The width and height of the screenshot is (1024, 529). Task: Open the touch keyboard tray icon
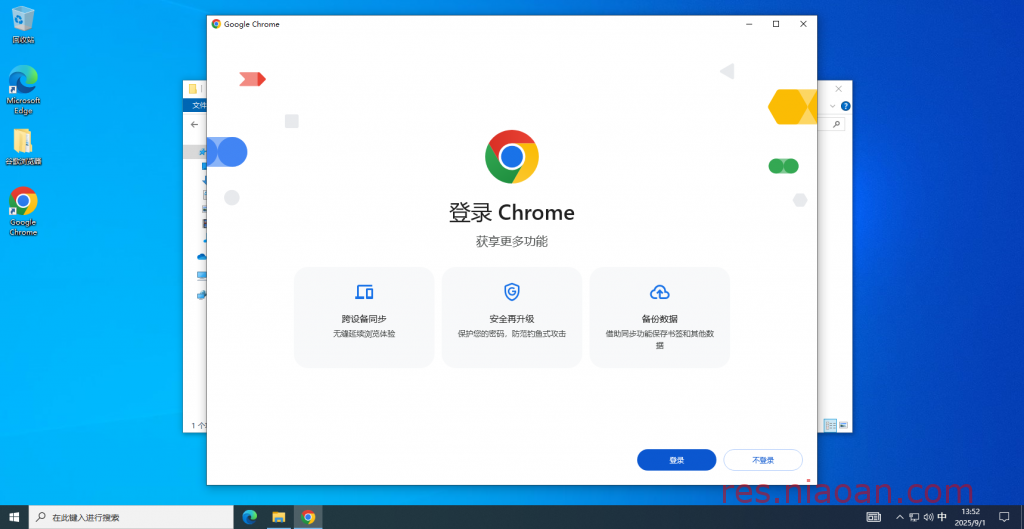pyautogui.click(x=873, y=517)
